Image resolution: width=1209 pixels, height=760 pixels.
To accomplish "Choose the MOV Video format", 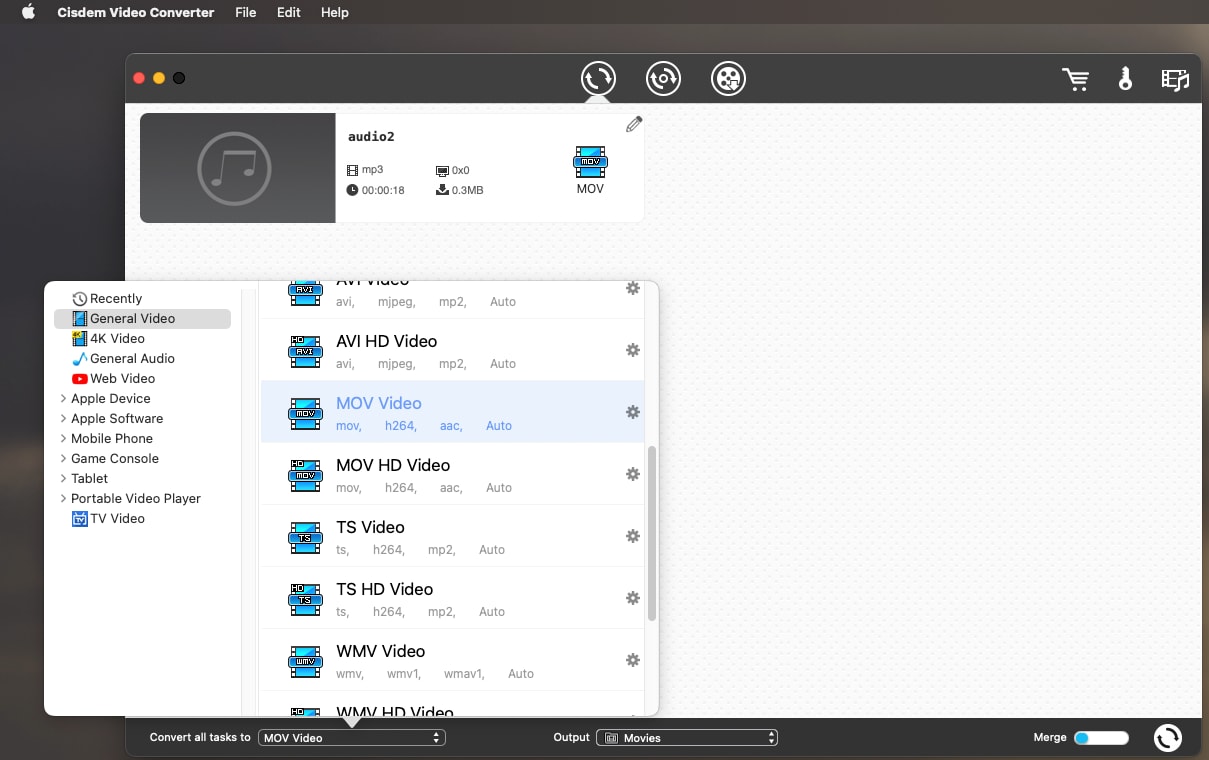I will 452,412.
